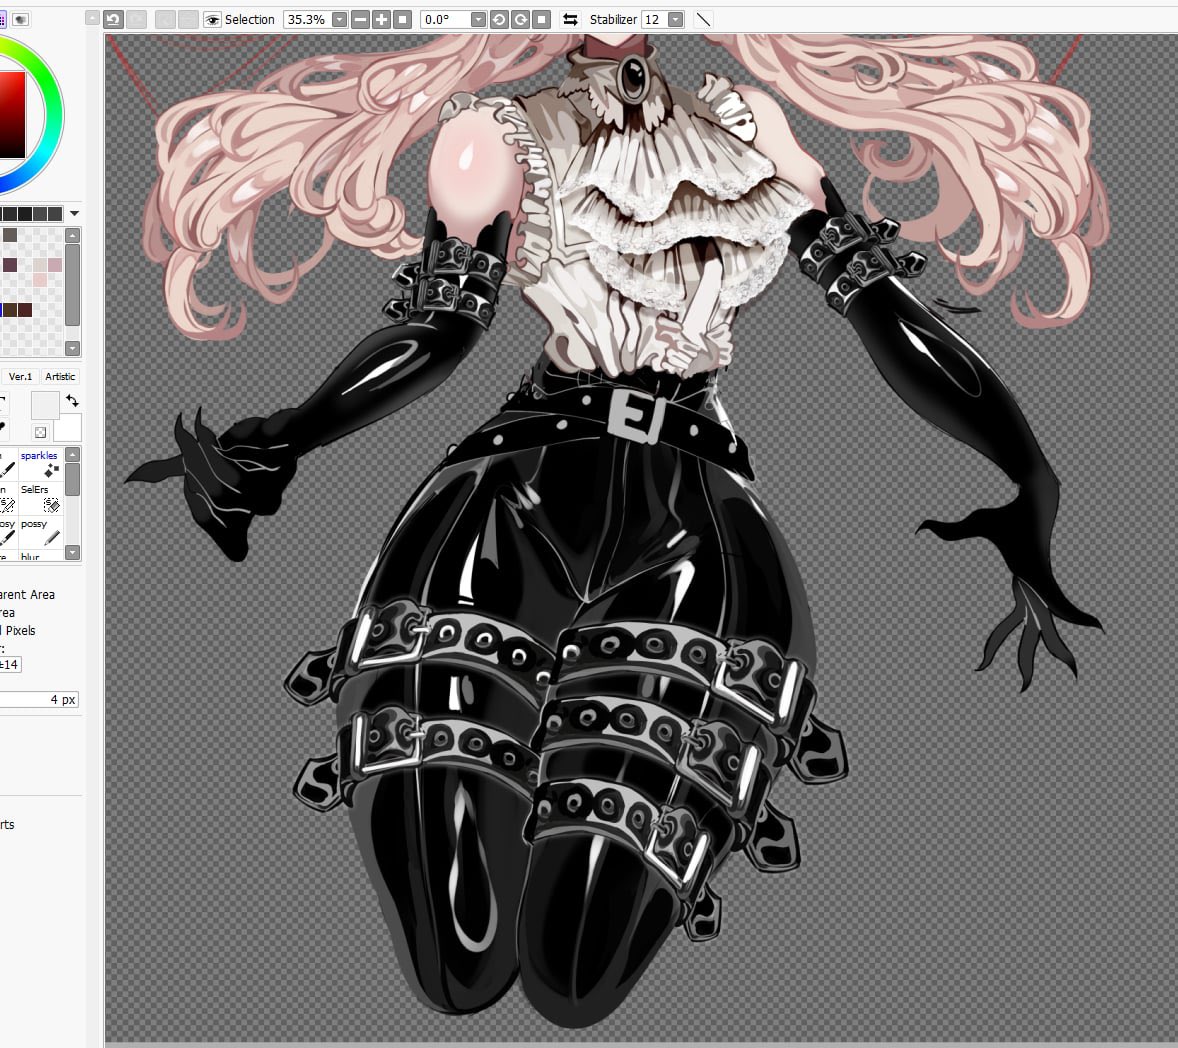This screenshot has height=1048, width=1178.
Task: Reset canvas zoom with square button after plus
Action: coord(403,20)
